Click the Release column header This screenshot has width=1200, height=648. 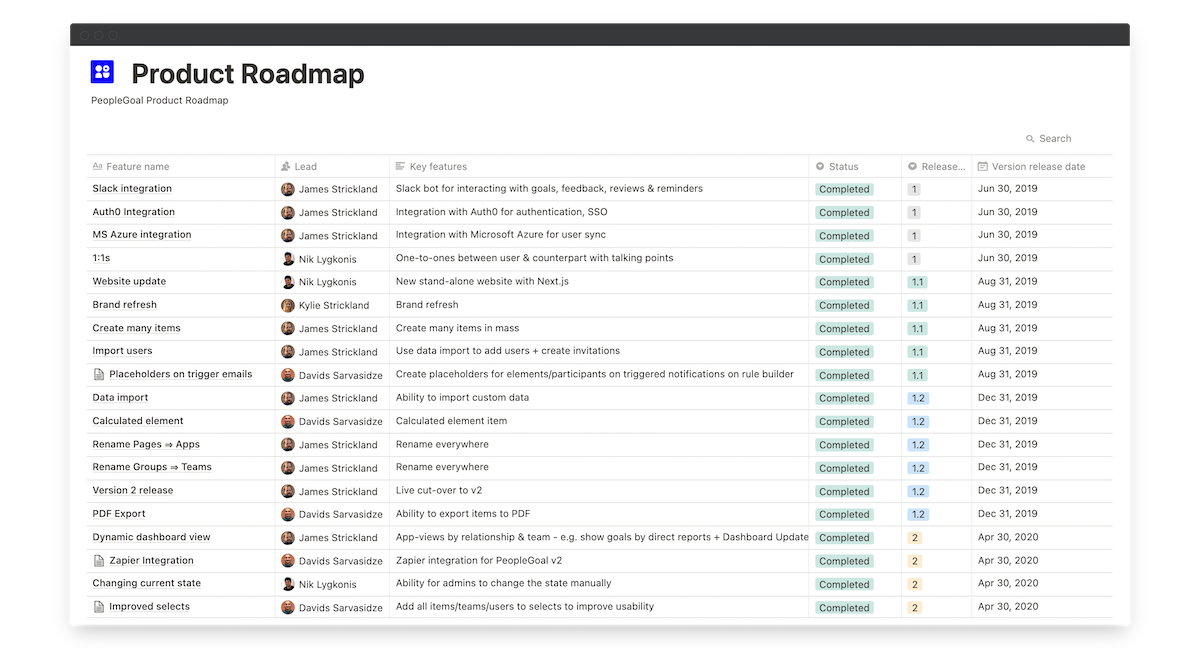tap(936, 167)
